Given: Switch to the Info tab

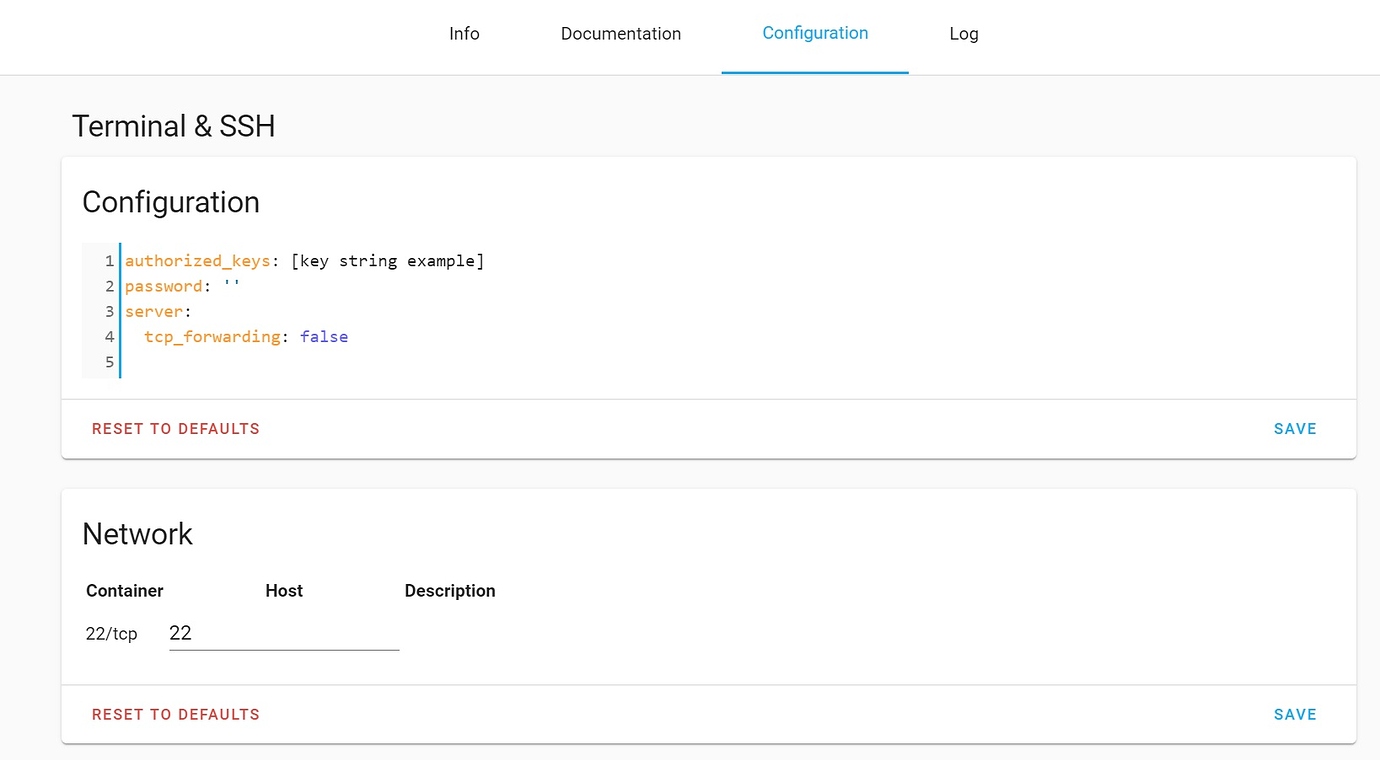Looking at the screenshot, I should click(x=464, y=33).
